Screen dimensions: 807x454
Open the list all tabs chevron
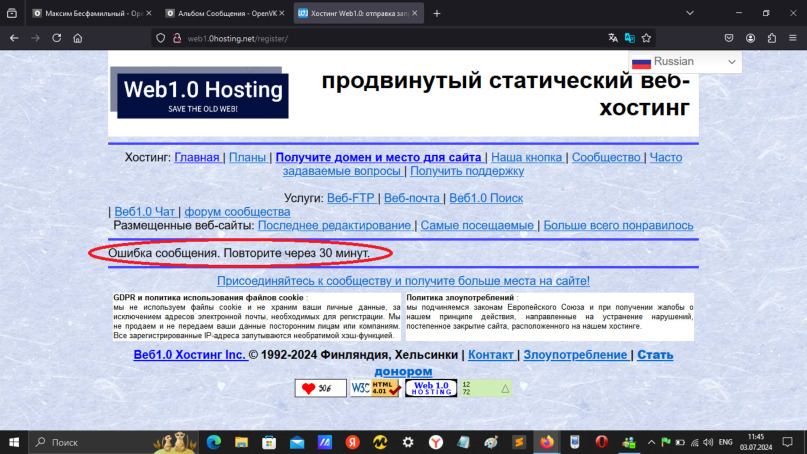(x=690, y=13)
